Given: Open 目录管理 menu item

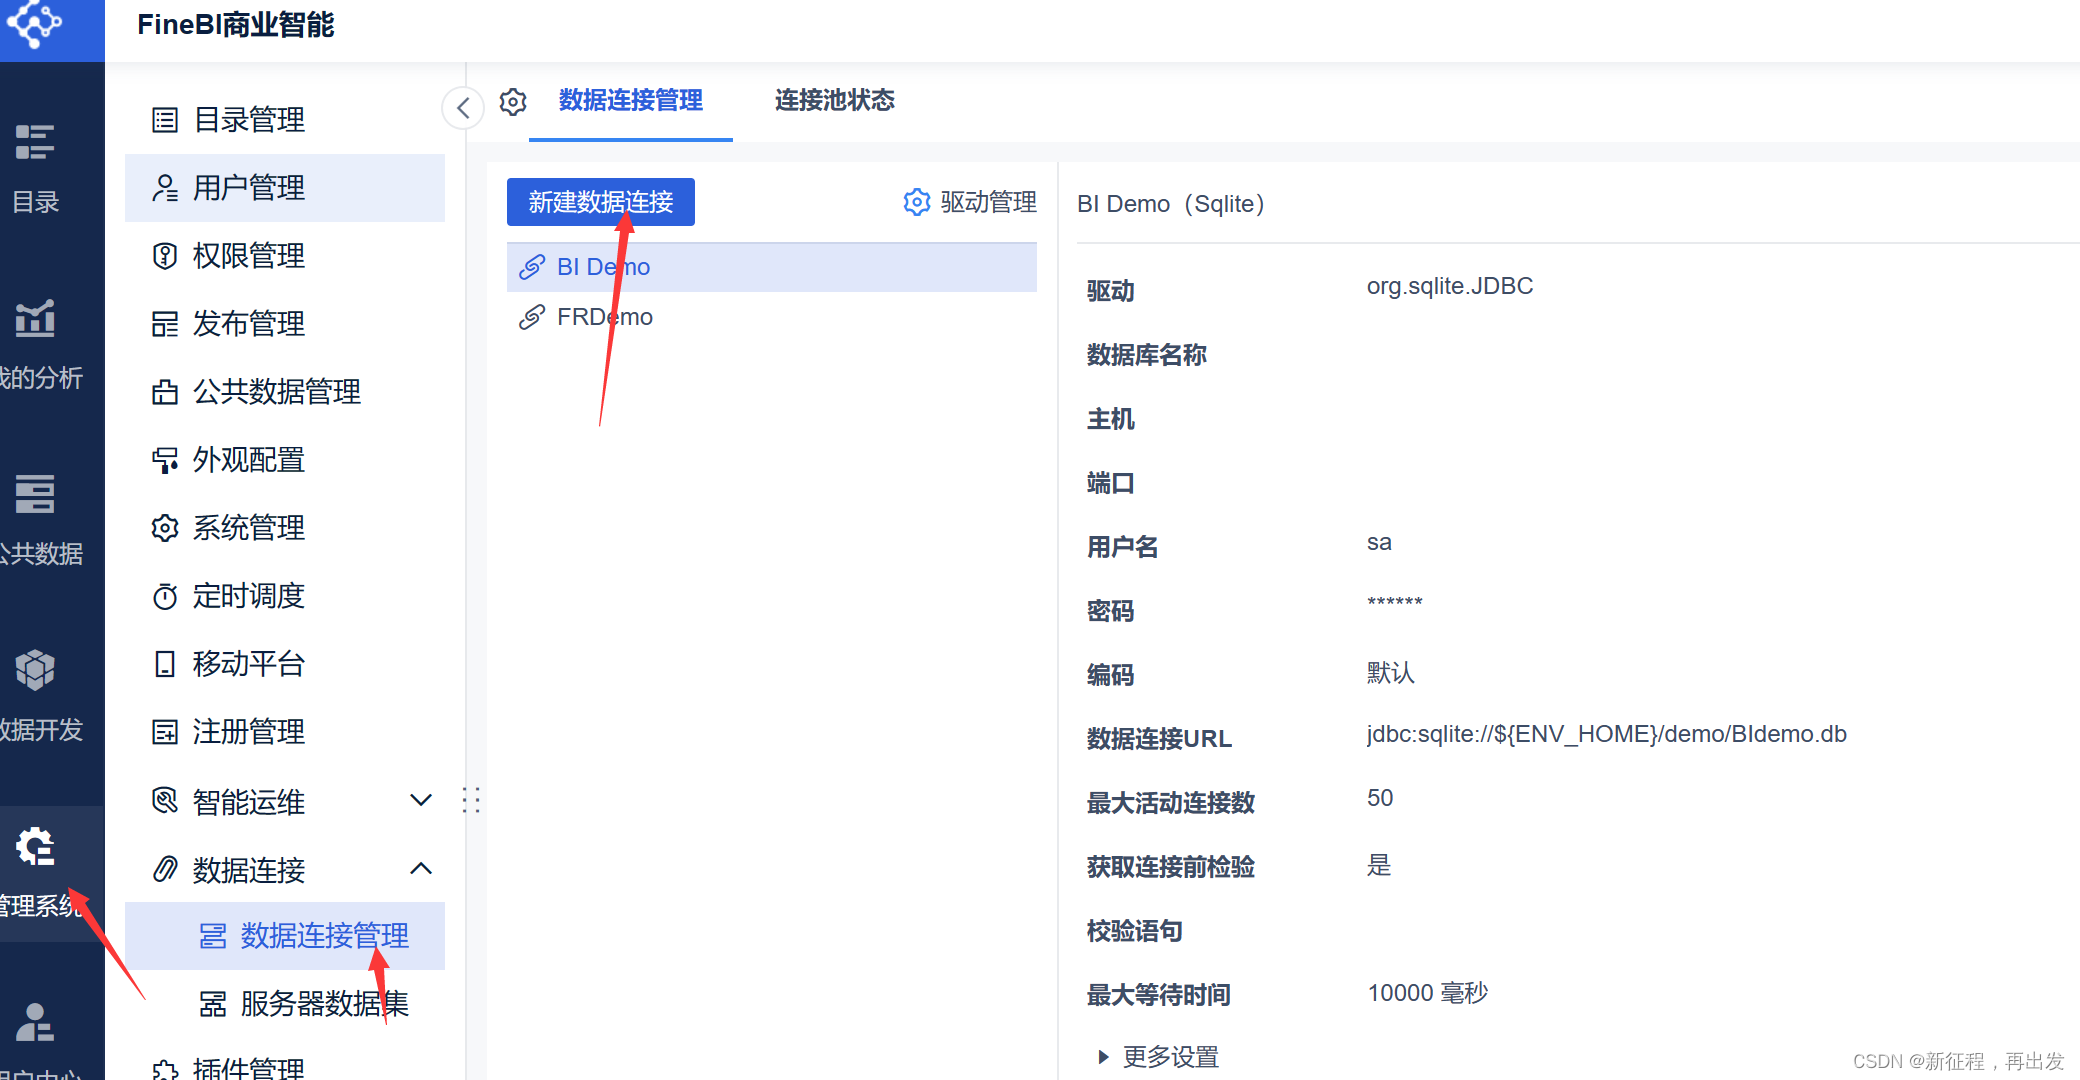Looking at the screenshot, I should (285, 120).
